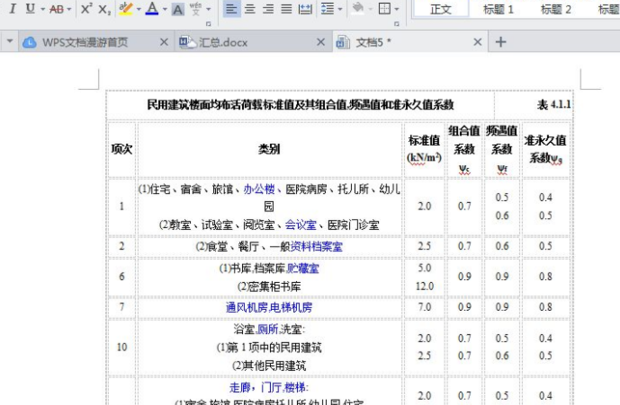The width and height of the screenshot is (620, 405).
Task: Toggle character shading A button
Action: [178, 9]
